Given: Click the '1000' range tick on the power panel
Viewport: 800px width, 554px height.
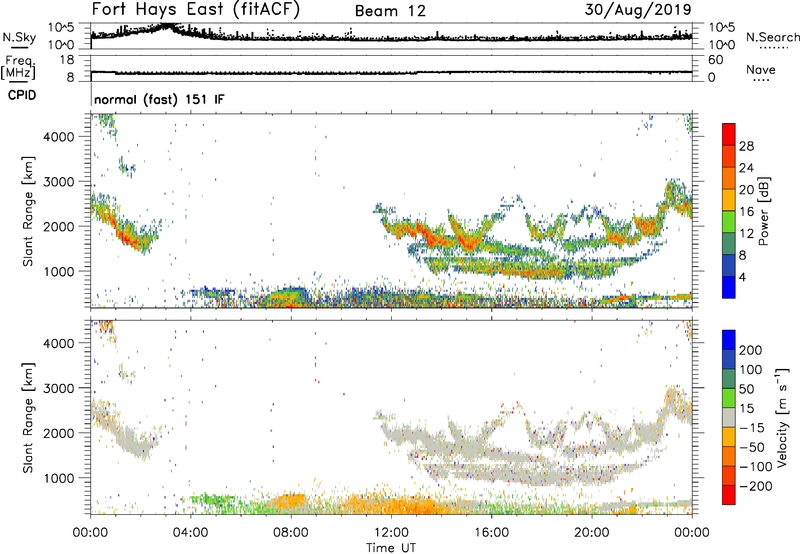Looking at the screenshot, I should pos(58,271).
